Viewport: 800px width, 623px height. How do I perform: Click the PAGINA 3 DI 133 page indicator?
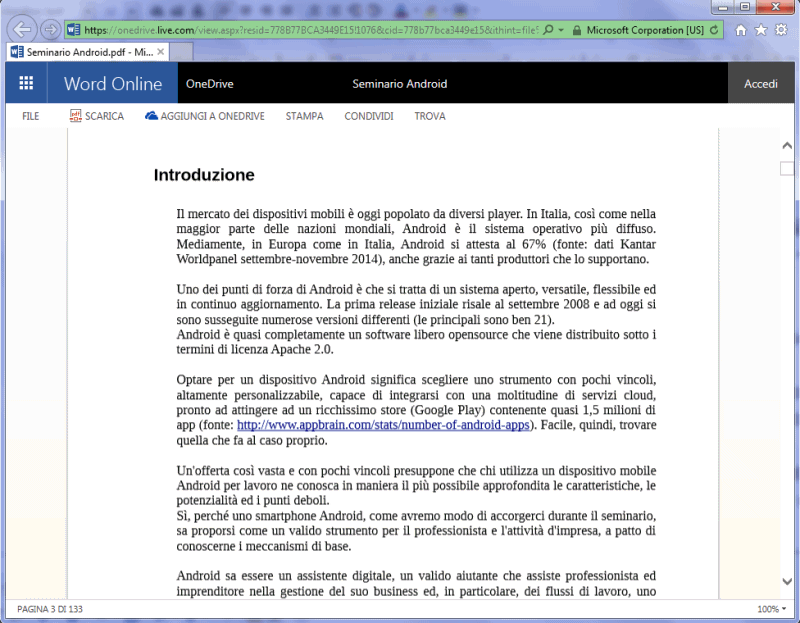[x=50, y=609]
